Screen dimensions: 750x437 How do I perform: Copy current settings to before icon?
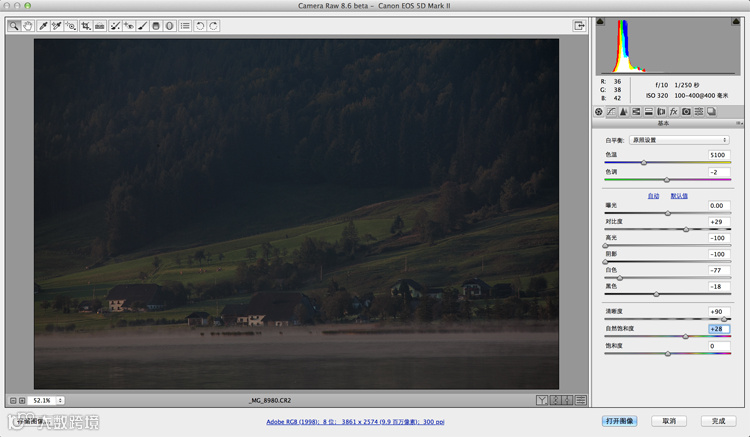point(568,400)
